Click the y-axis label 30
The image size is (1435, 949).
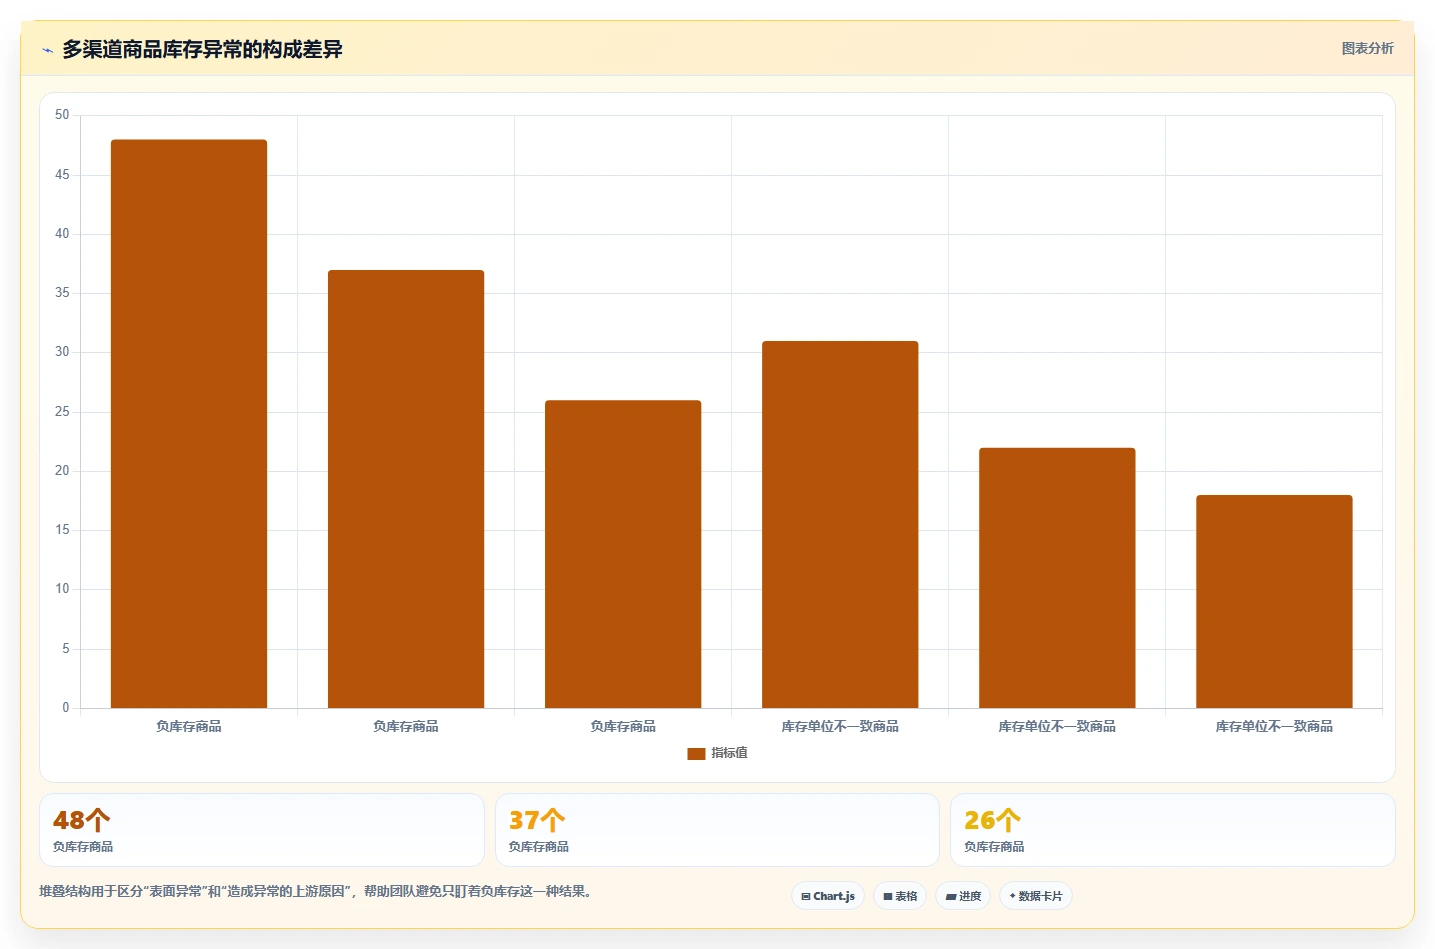point(62,352)
